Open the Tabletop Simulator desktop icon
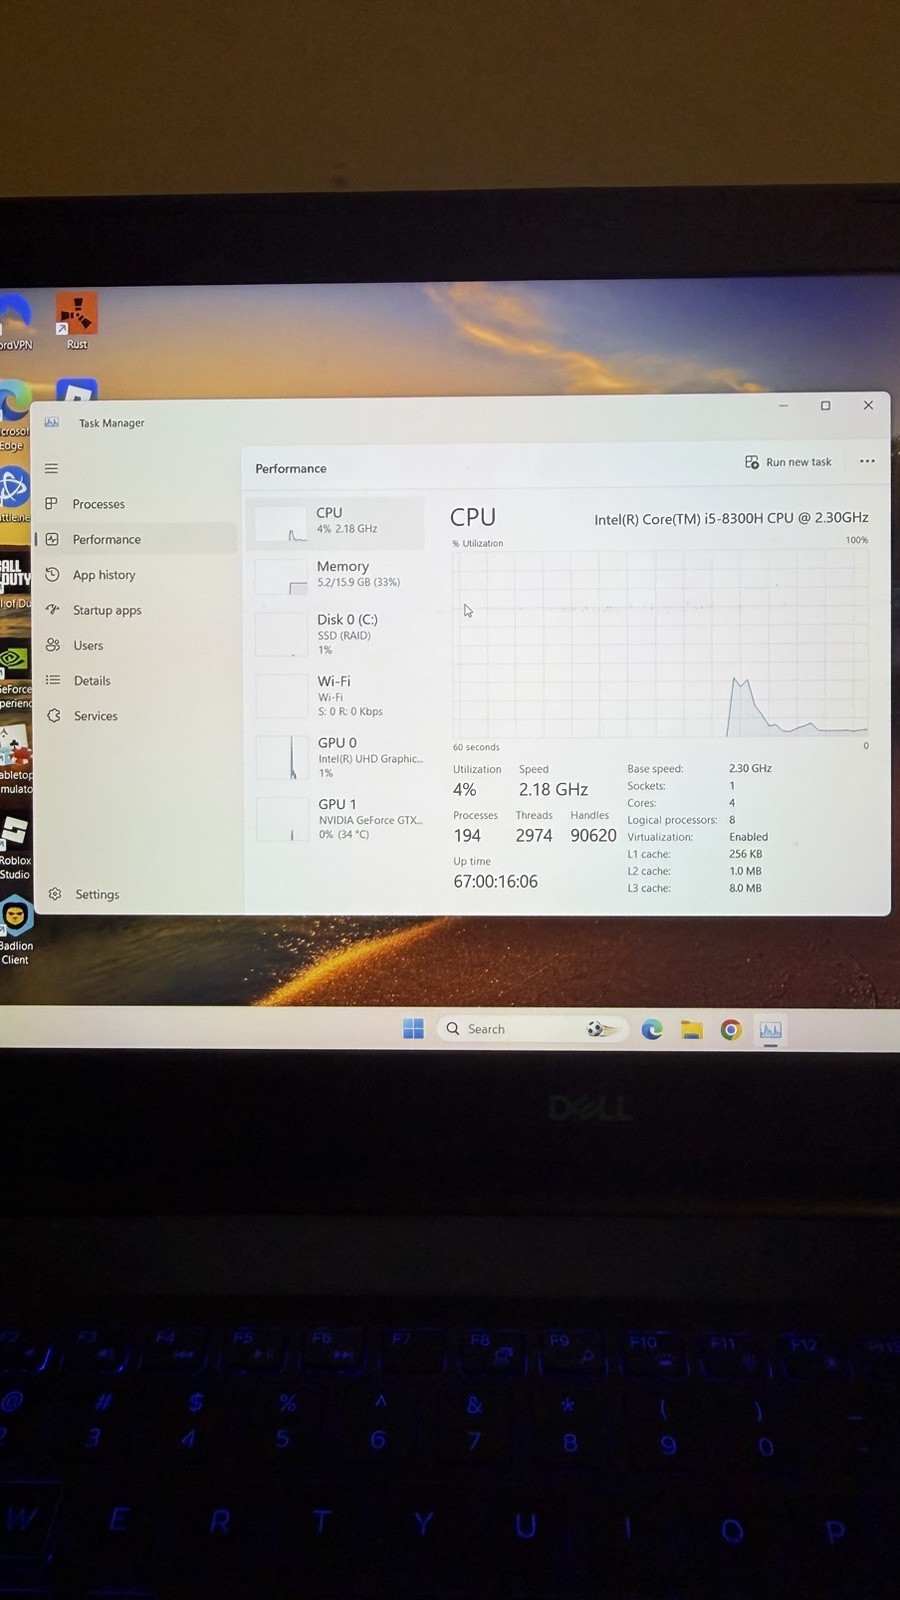The height and width of the screenshot is (1600, 900). click(15, 760)
